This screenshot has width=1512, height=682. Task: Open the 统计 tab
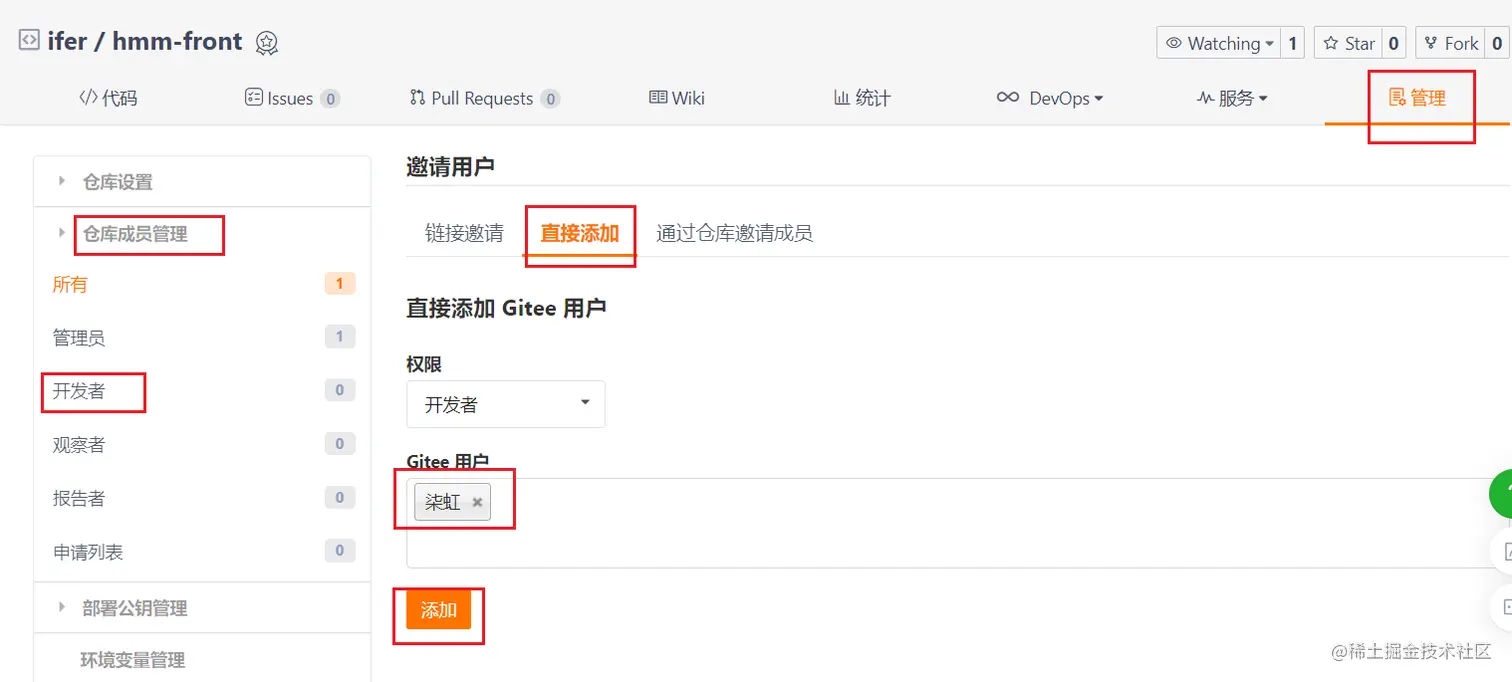pyautogui.click(x=862, y=98)
